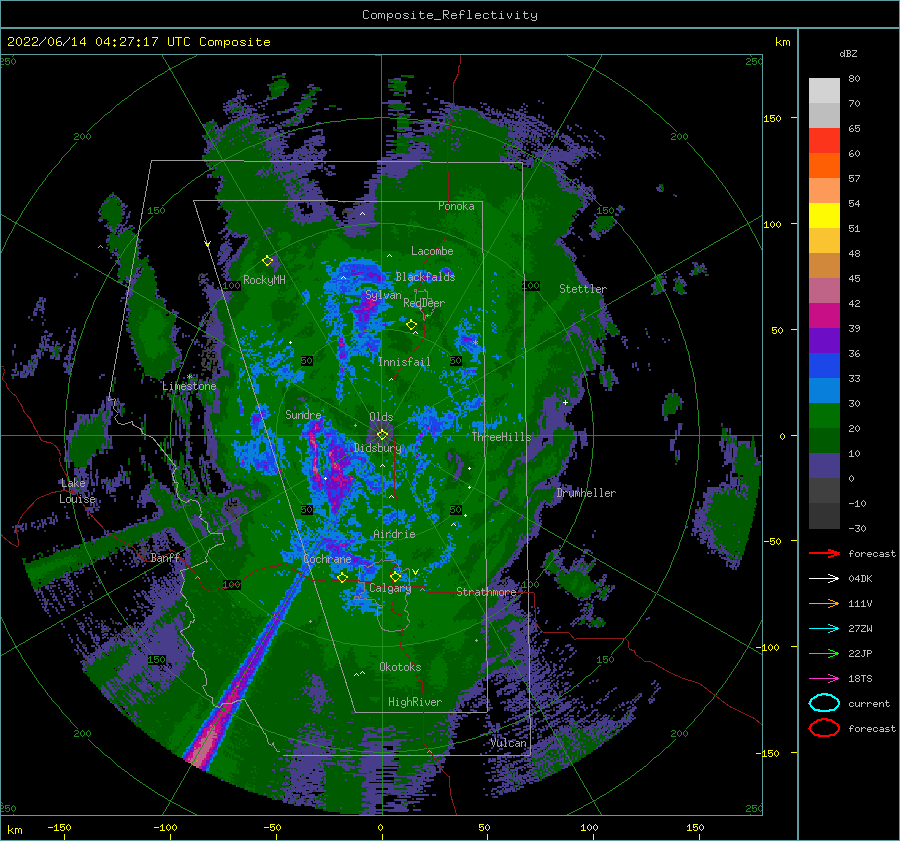Select the cyan 27ZW arrow icon
Screen dimensions: 900x841
(824, 628)
